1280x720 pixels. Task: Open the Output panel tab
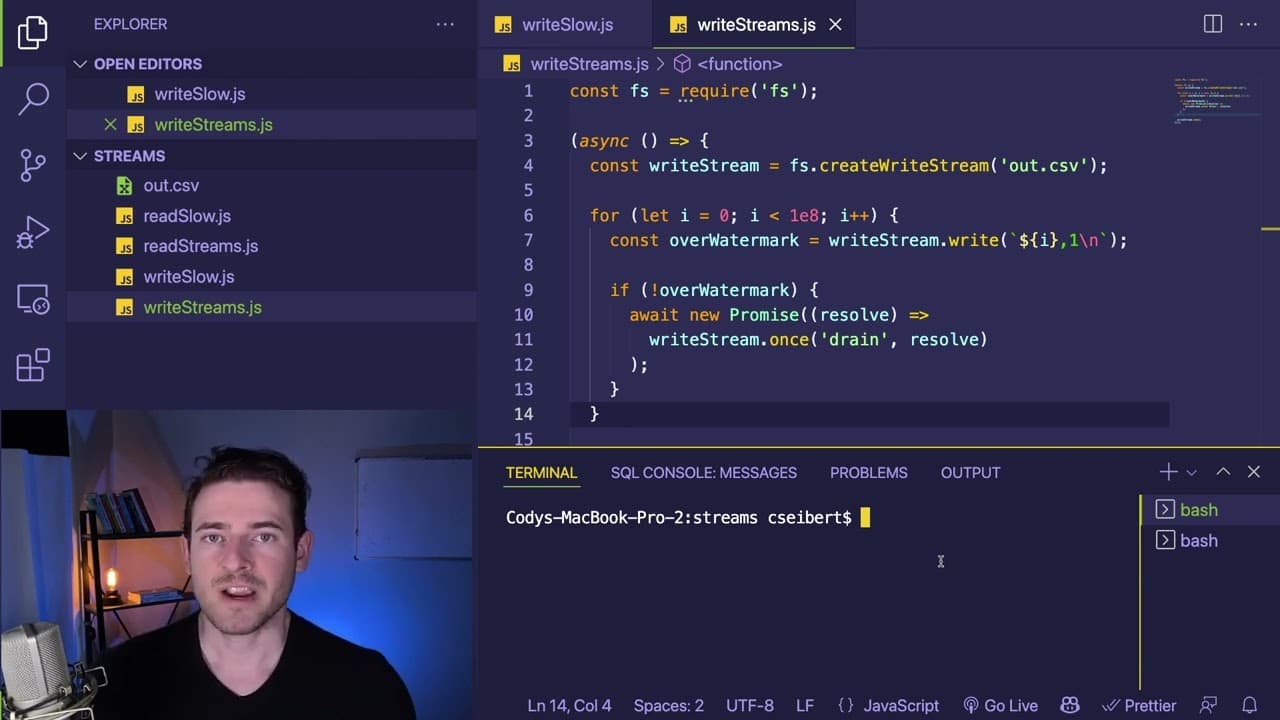[x=970, y=473]
